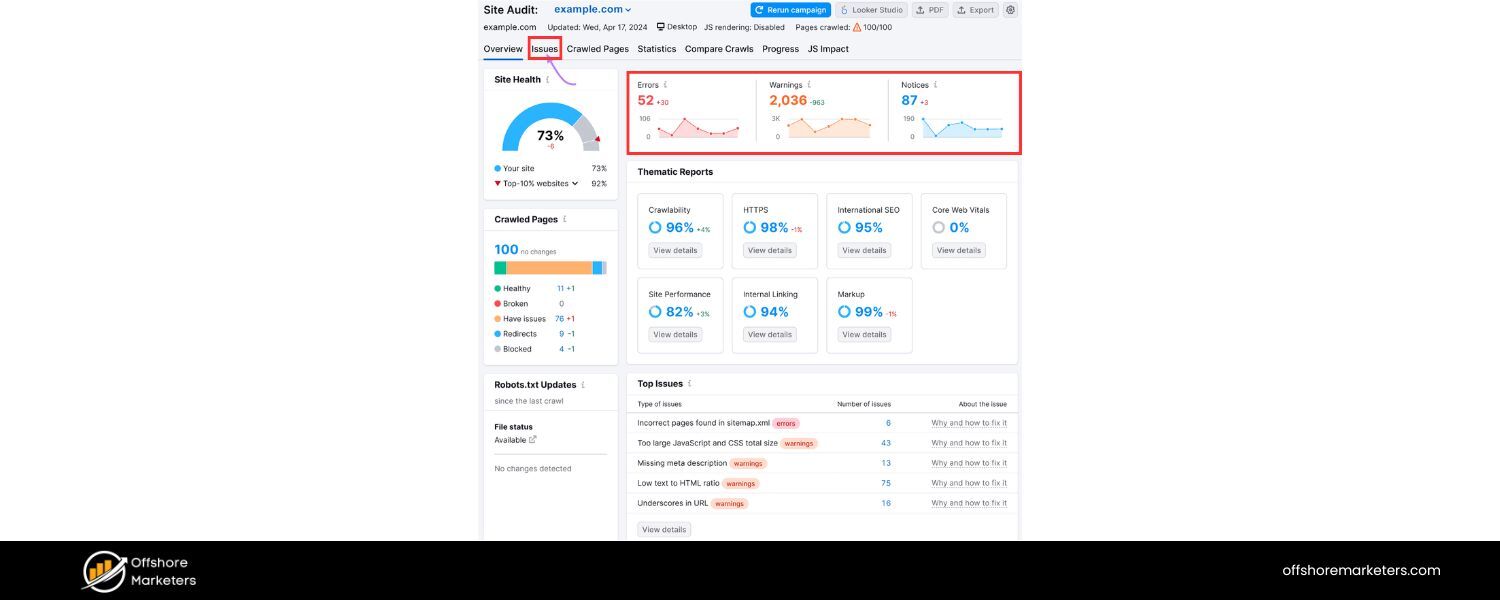The height and width of the screenshot is (600, 1500).
Task: Click the info icon beside Errors
Action: point(665,85)
